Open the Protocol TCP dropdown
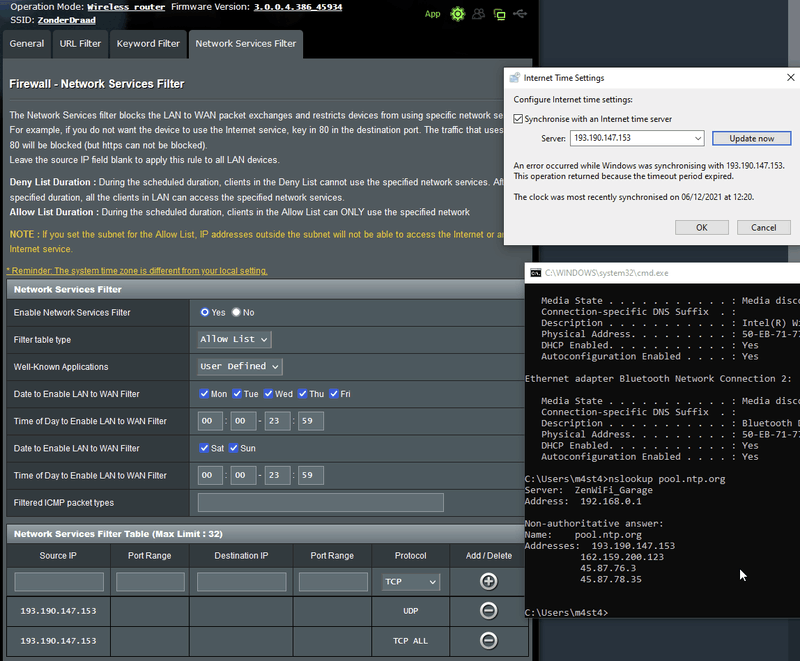 (x=411, y=581)
